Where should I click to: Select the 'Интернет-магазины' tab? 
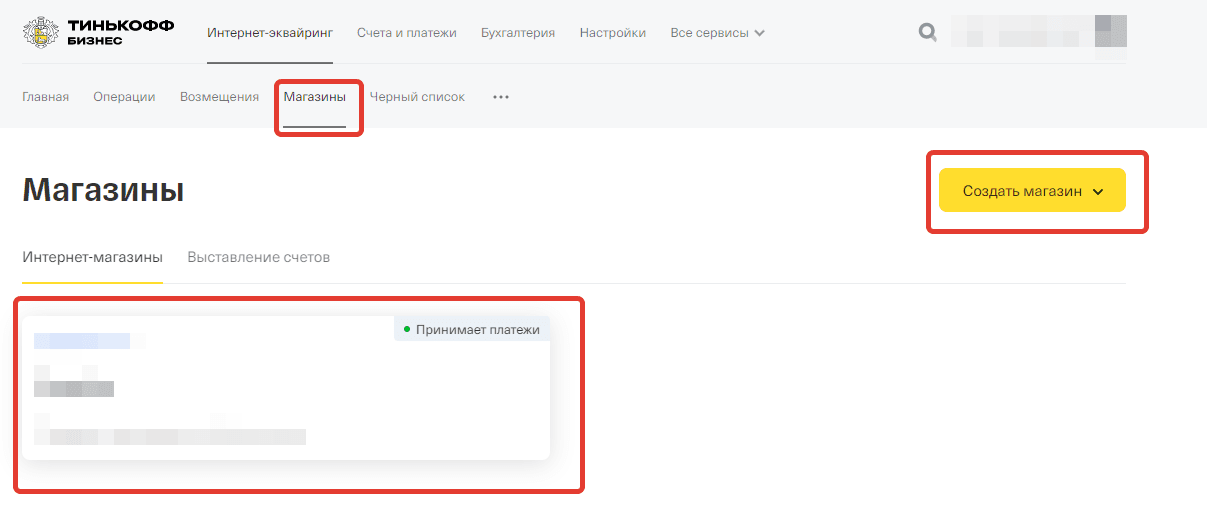(x=92, y=257)
